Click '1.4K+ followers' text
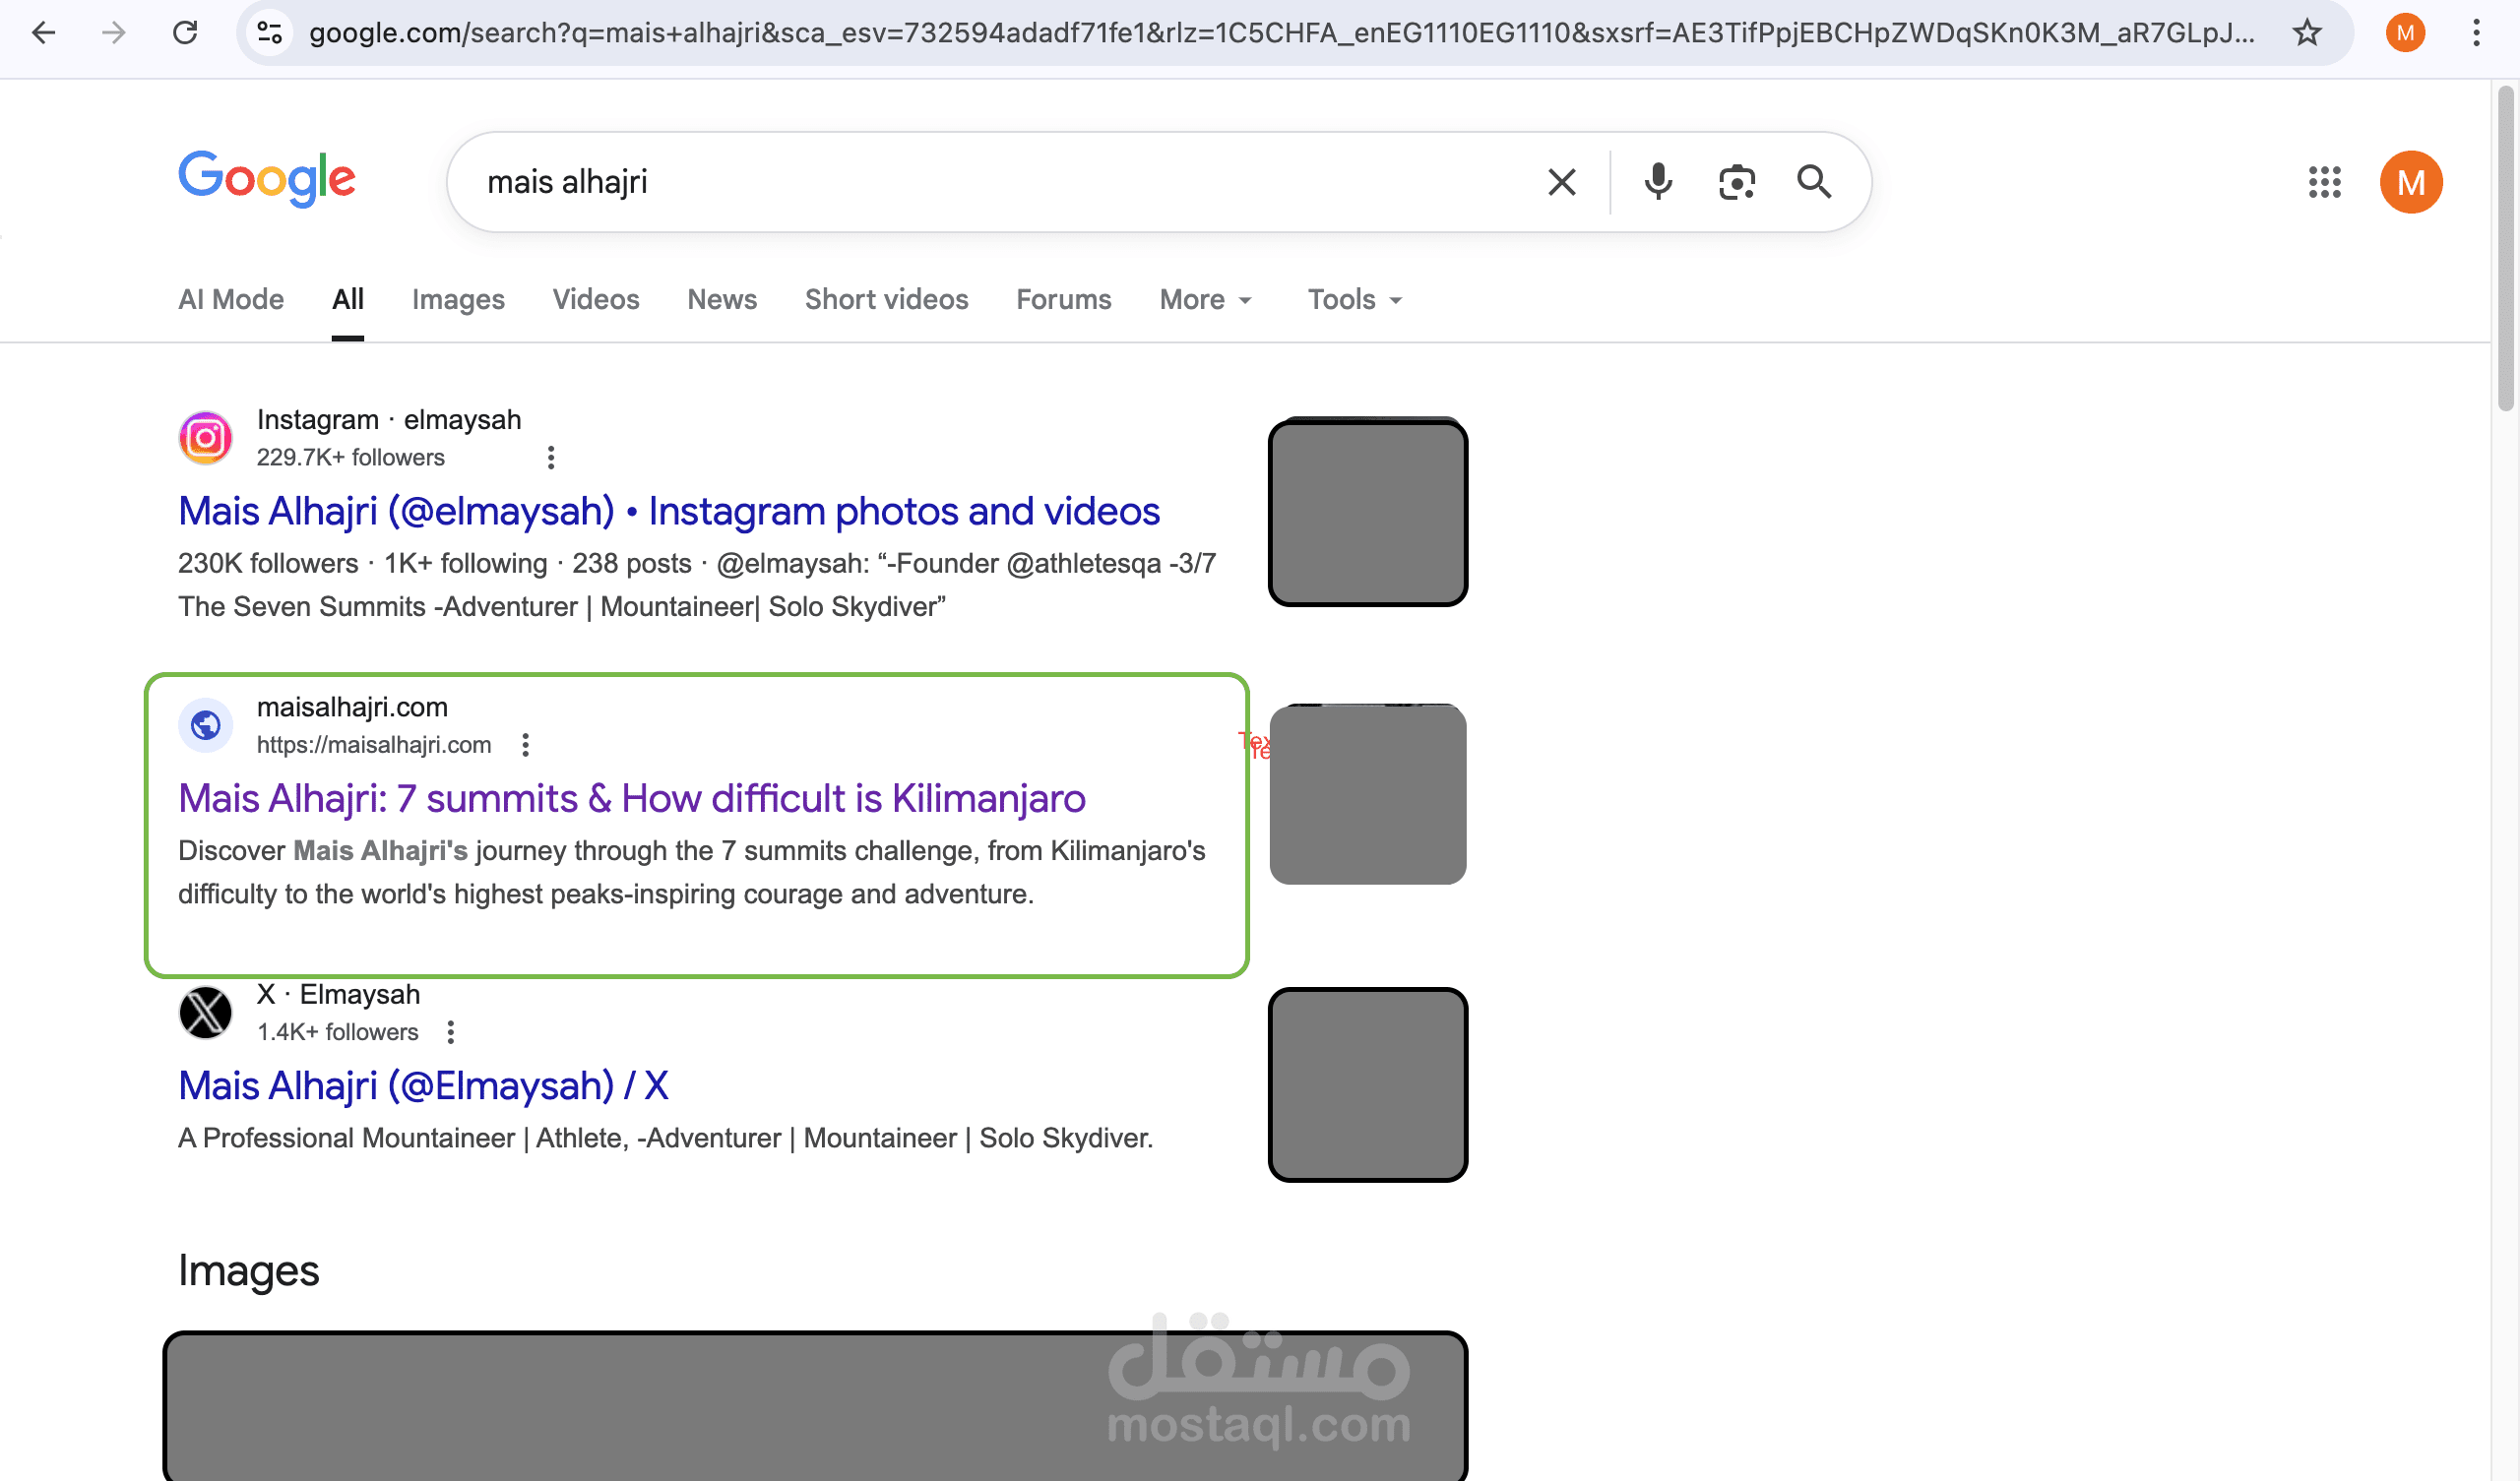The height and width of the screenshot is (1481, 2520). [338, 1032]
